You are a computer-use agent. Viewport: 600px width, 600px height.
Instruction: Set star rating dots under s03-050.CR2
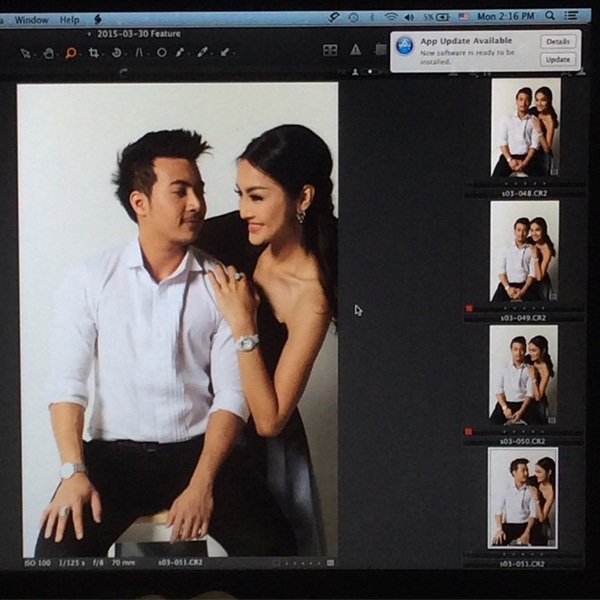point(523,432)
